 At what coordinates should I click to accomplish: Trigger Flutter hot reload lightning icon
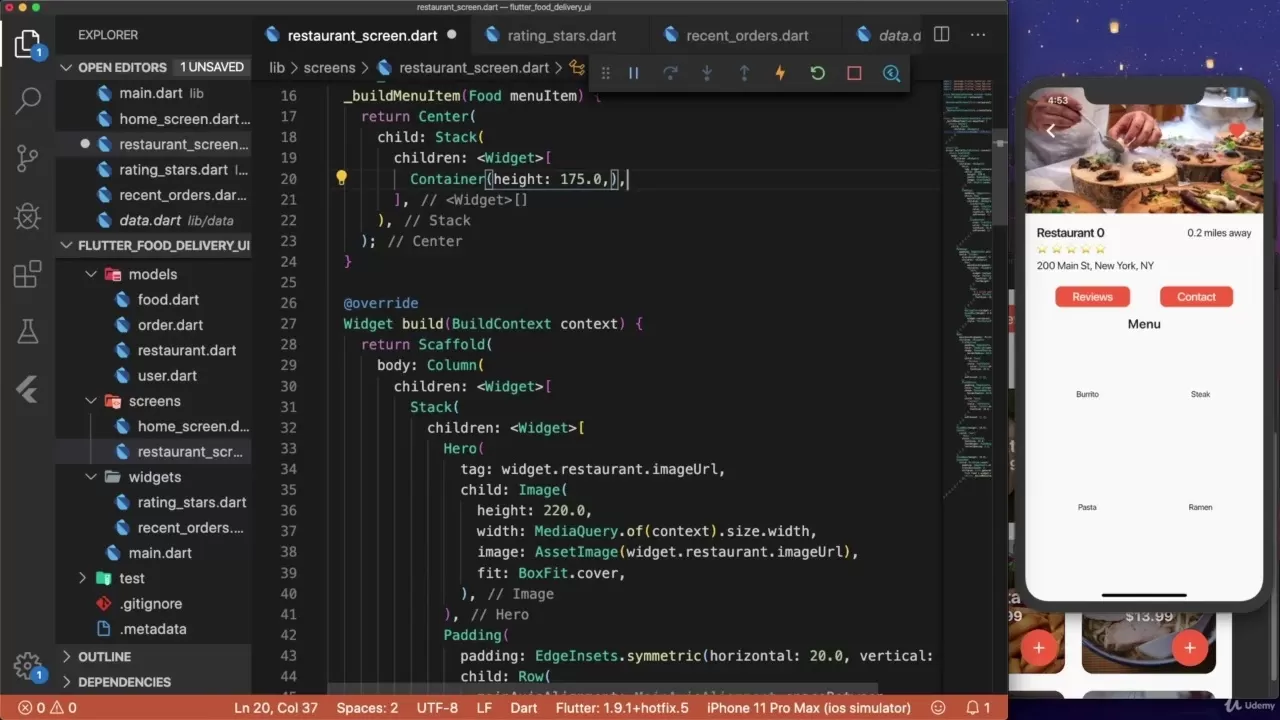click(x=780, y=73)
